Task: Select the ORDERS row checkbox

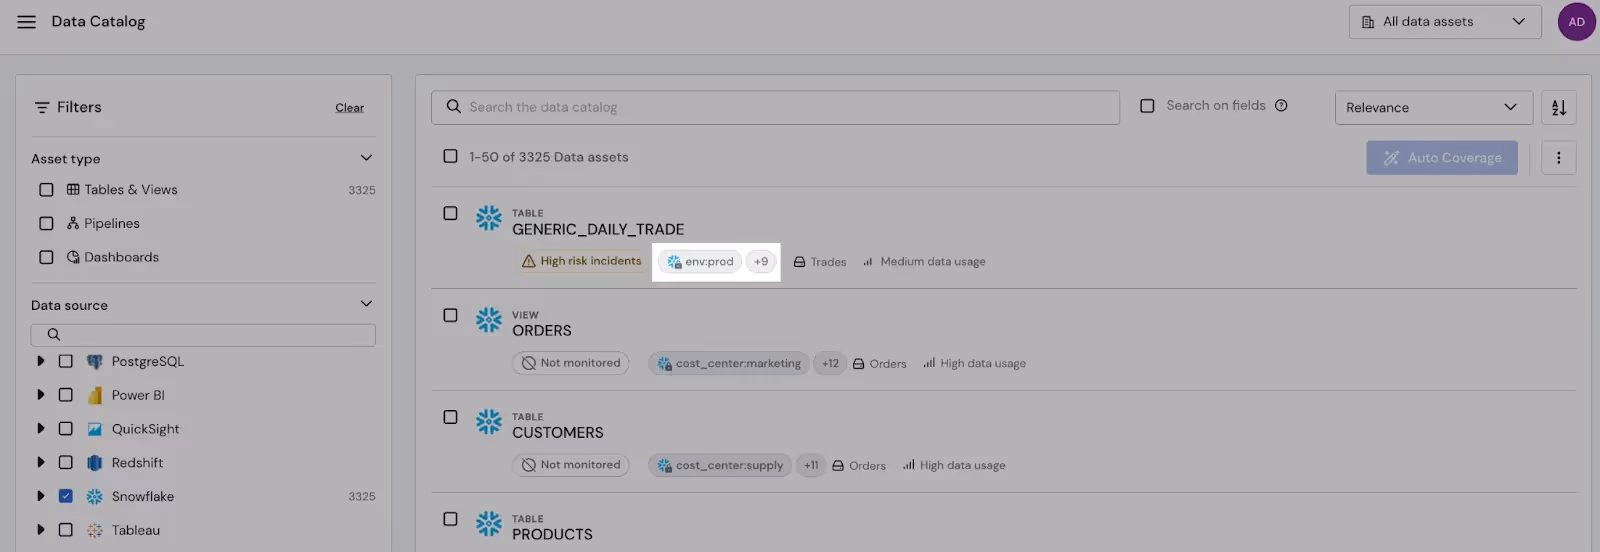Action: point(450,315)
